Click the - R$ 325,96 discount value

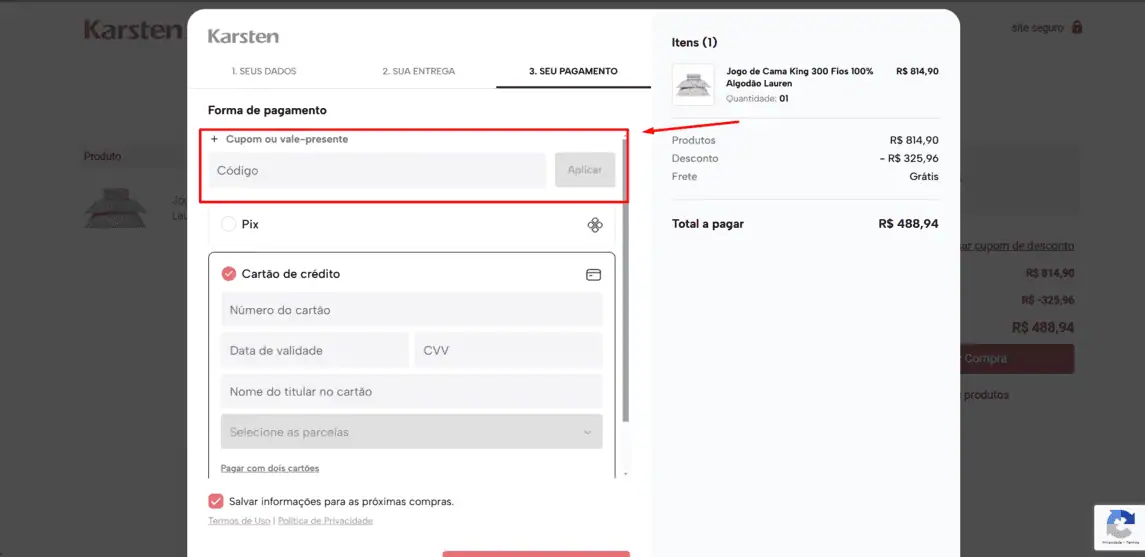pyautogui.click(x=908, y=158)
